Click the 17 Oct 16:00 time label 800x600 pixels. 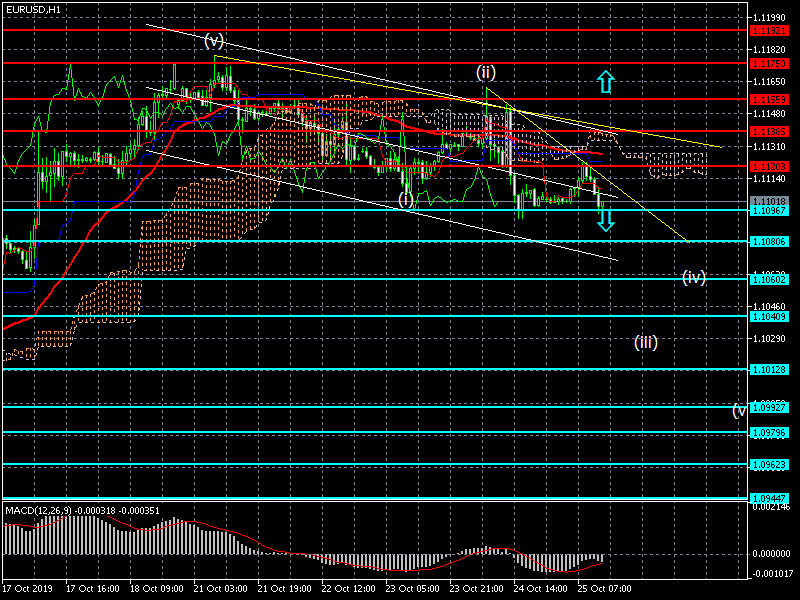point(93,589)
